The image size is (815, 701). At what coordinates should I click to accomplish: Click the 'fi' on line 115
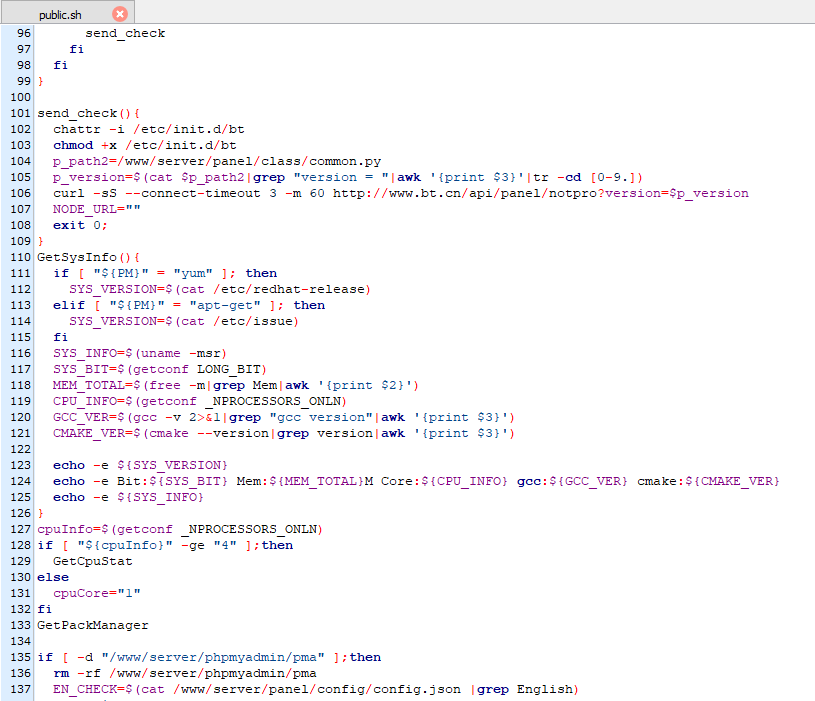60,337
